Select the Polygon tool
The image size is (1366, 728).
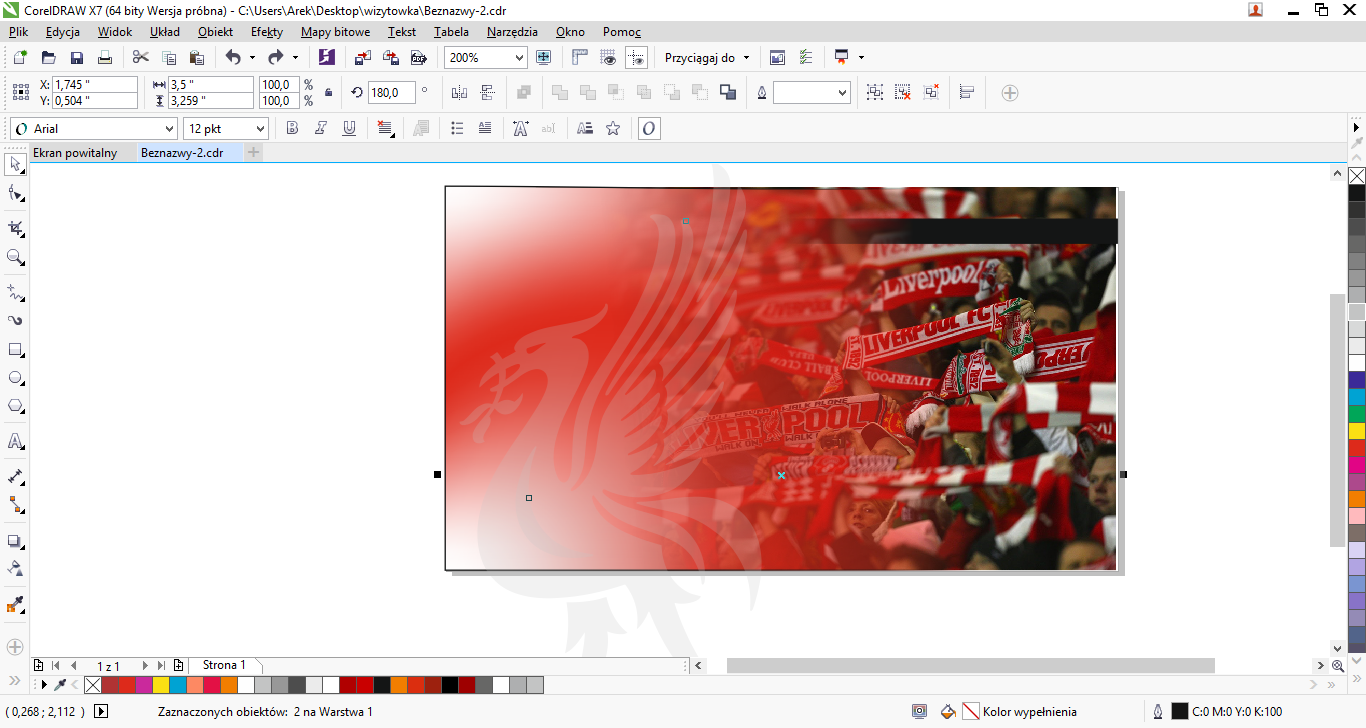15,407
